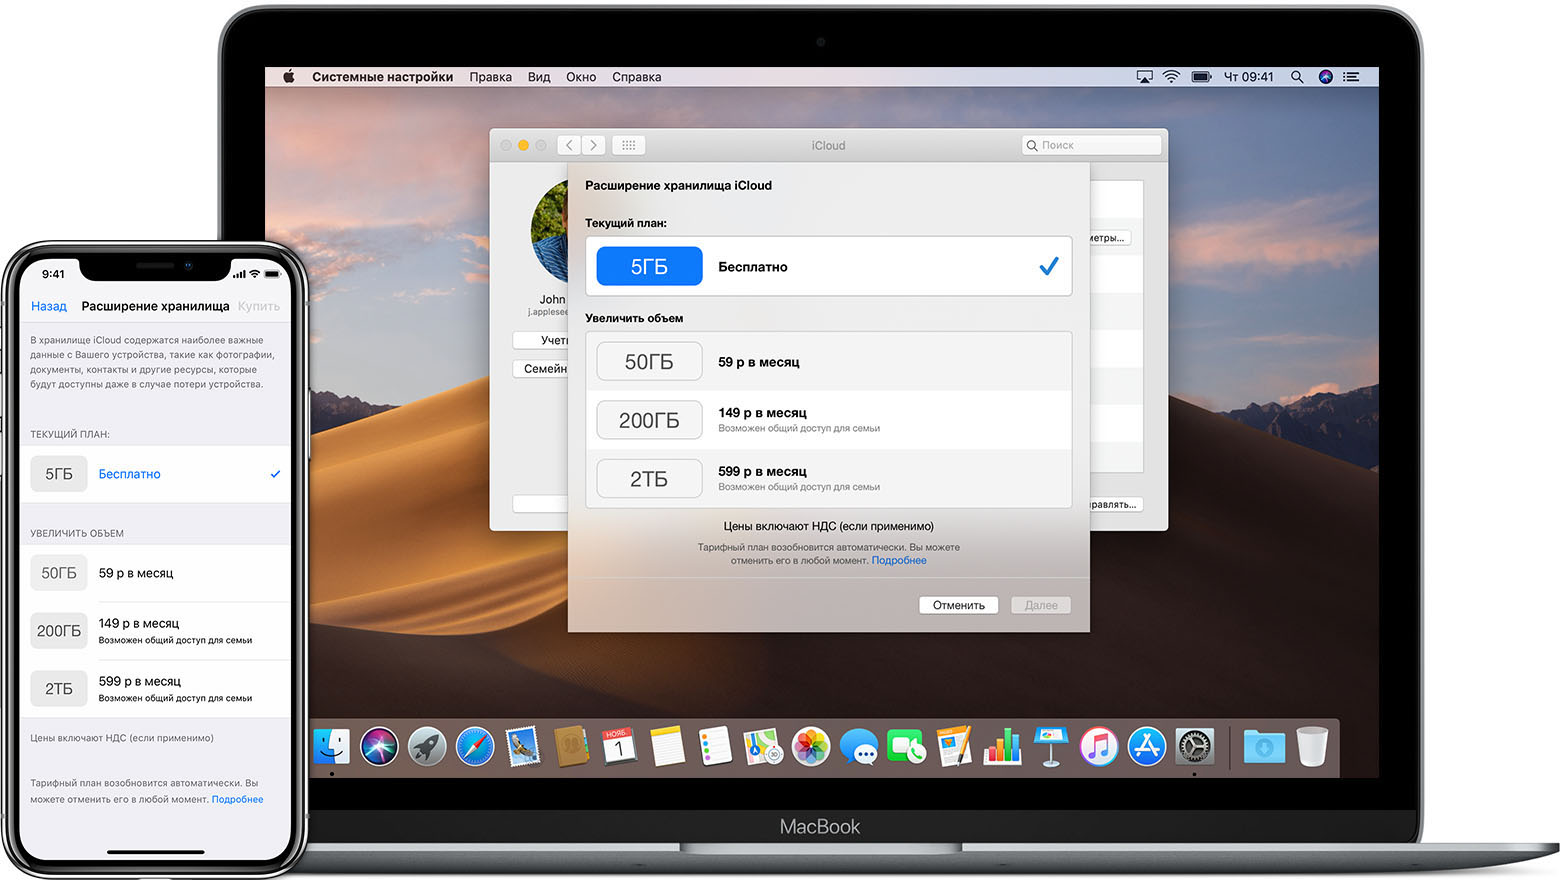Open AirPlay display icon in menu bar
1560x880 pixels.
coord(1144,77)
